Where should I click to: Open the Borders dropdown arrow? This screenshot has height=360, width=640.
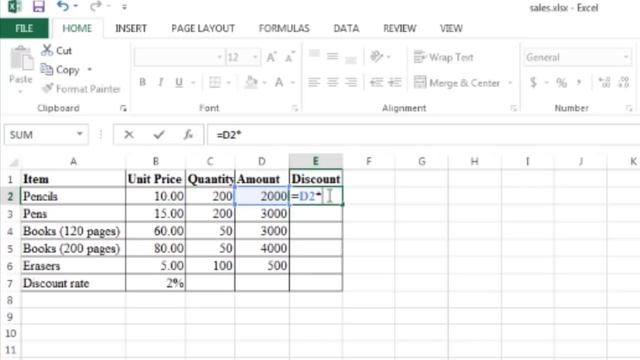pos(229,83)
